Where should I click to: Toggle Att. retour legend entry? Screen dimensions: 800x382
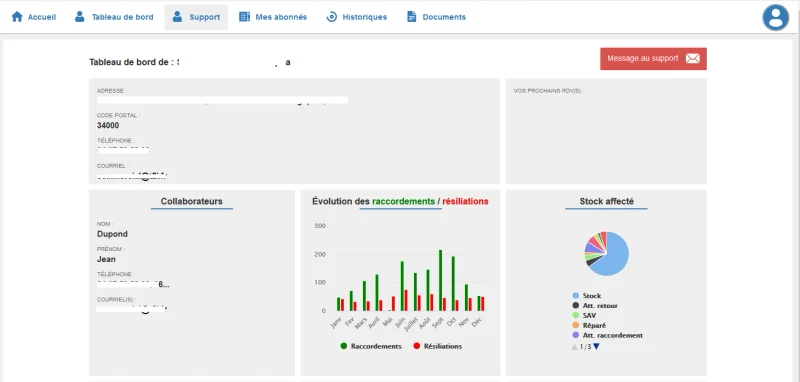coord(595,305)
